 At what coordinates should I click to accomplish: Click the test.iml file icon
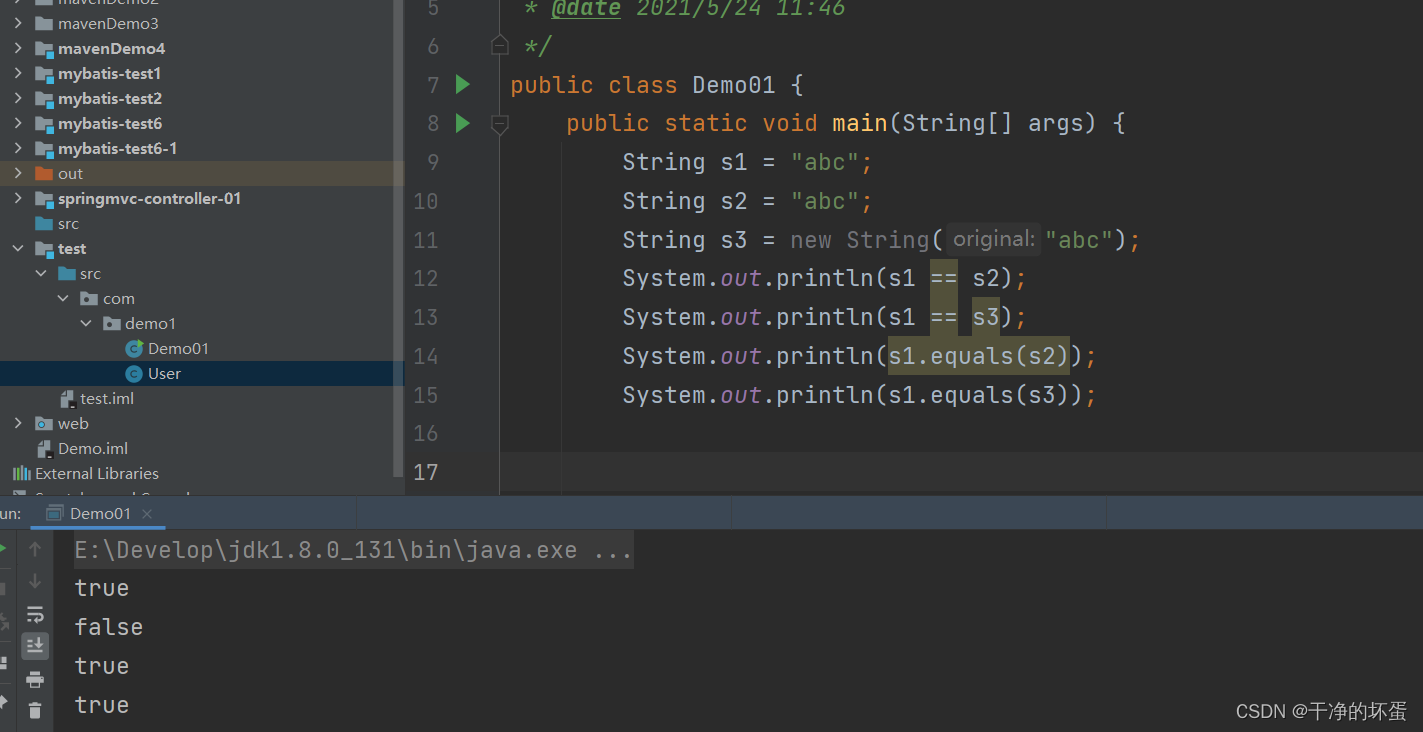tap(68, 399)
